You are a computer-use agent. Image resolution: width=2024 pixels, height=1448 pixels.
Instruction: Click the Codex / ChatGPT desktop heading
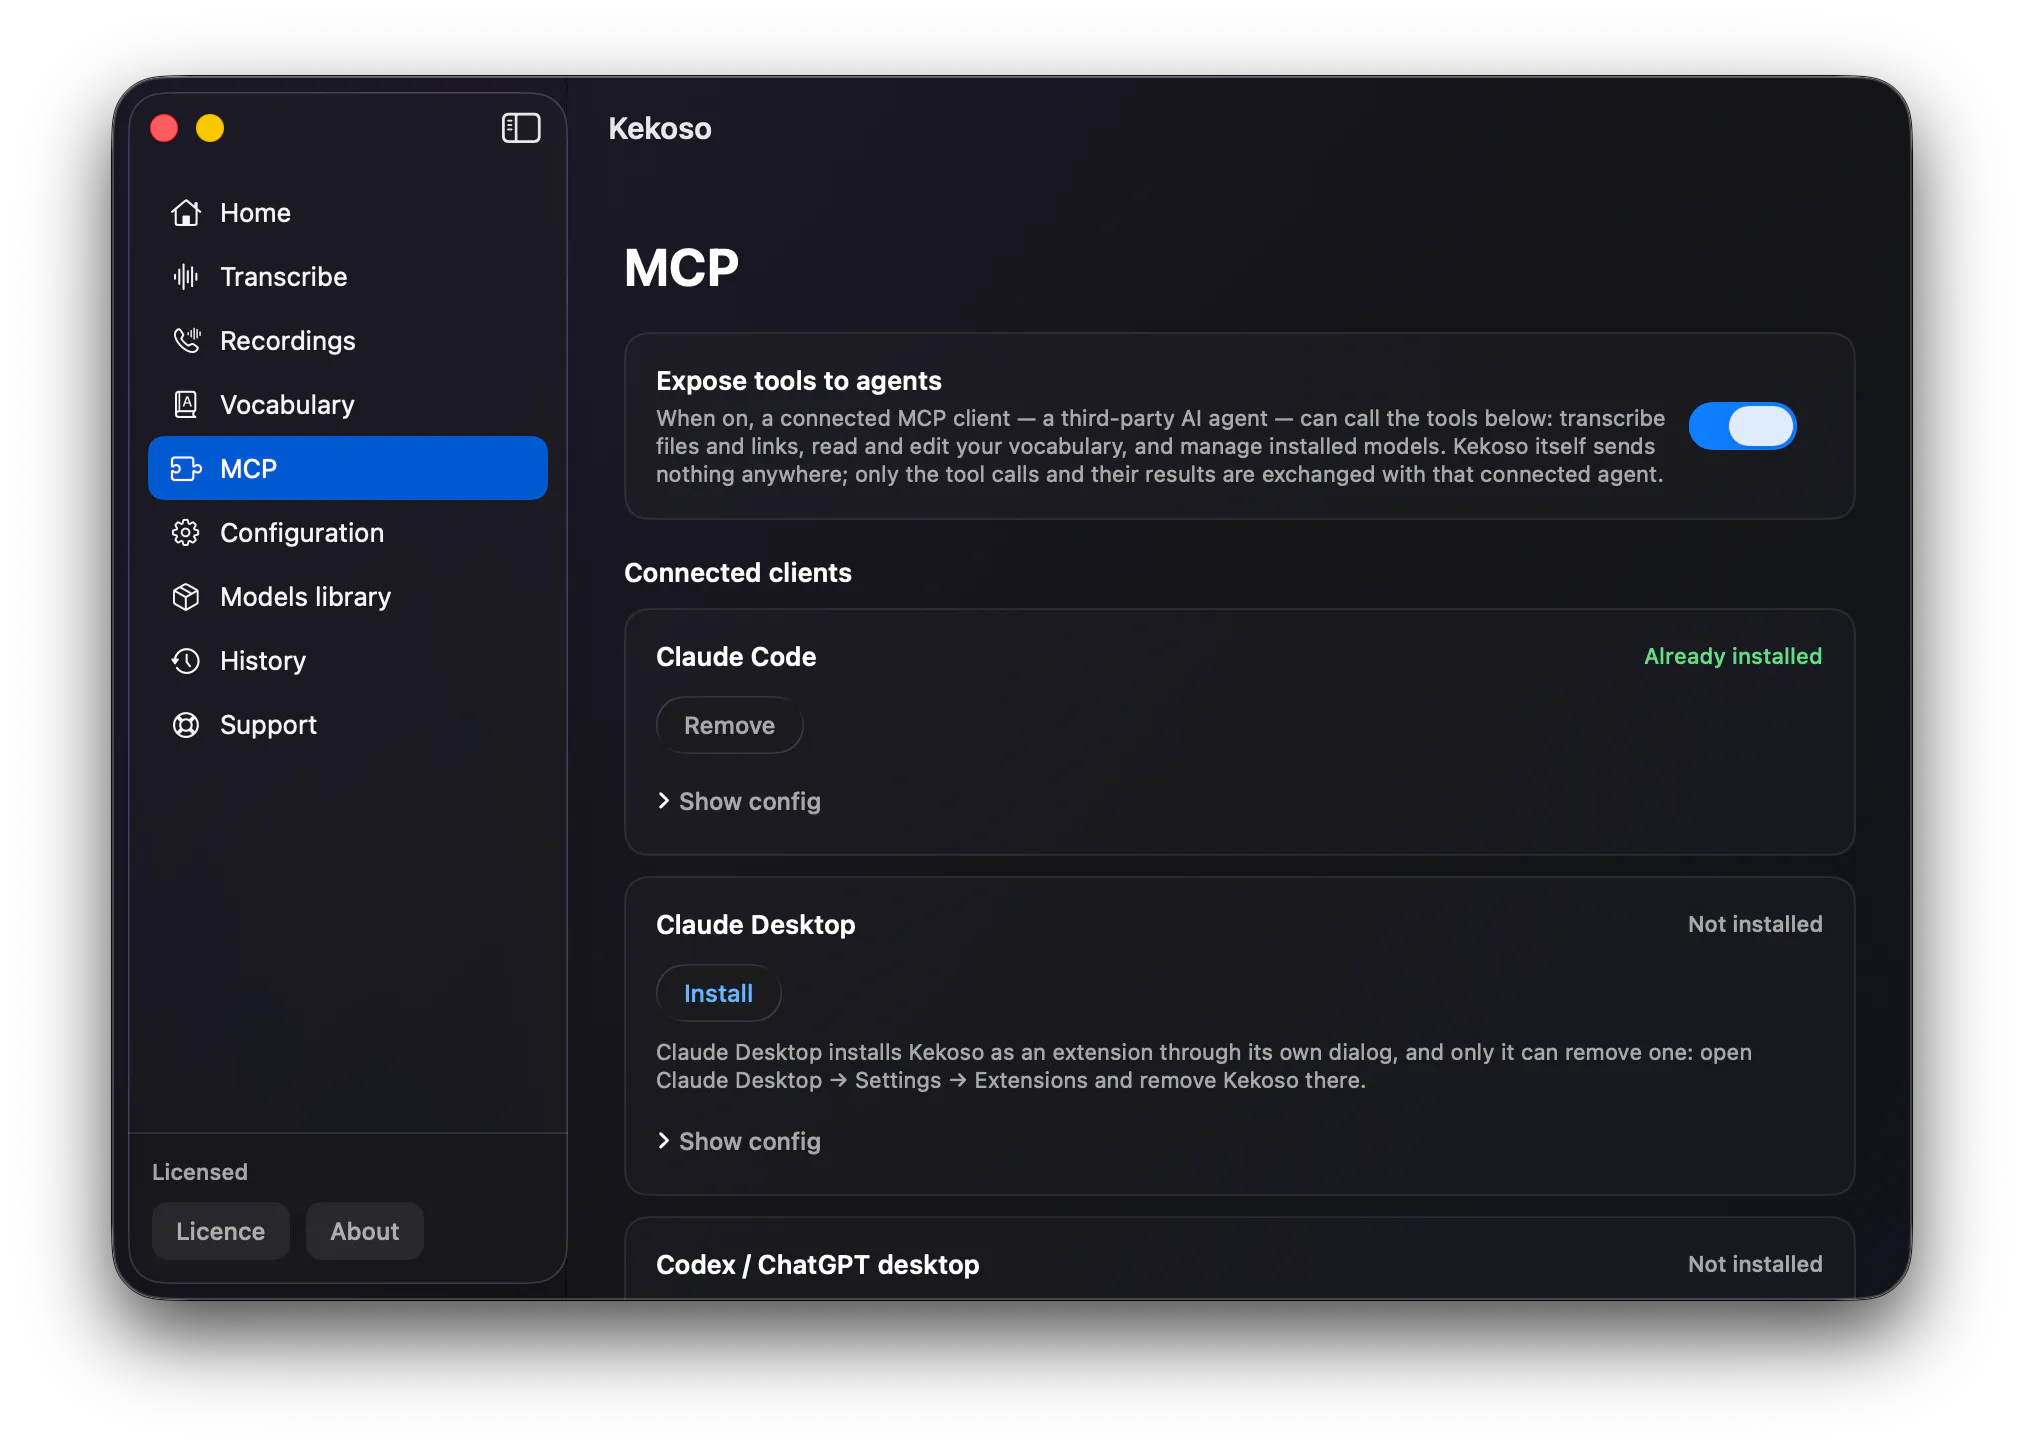pyautogui.click(x=818, y=1265)
